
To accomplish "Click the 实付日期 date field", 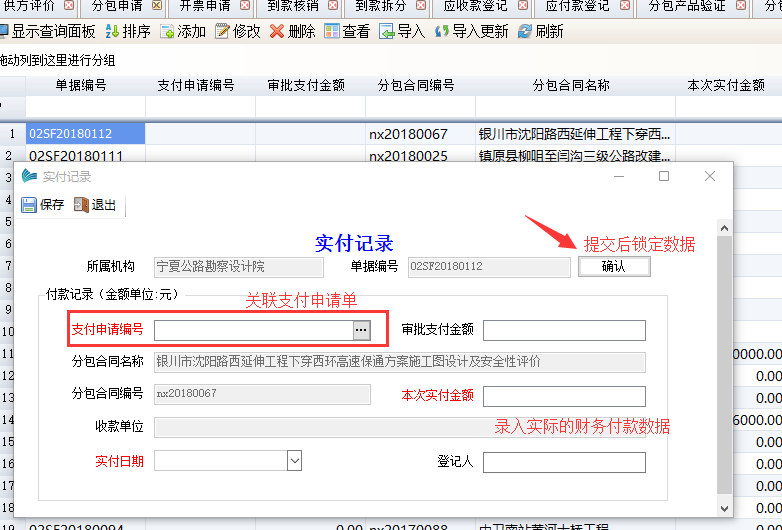I will 221,461.
